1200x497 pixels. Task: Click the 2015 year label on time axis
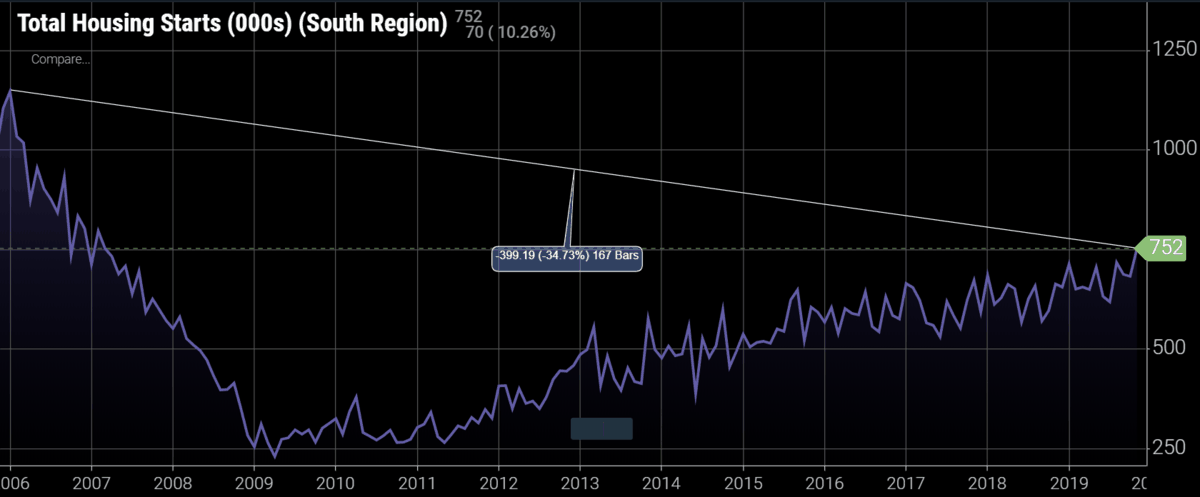click(742, 483)
